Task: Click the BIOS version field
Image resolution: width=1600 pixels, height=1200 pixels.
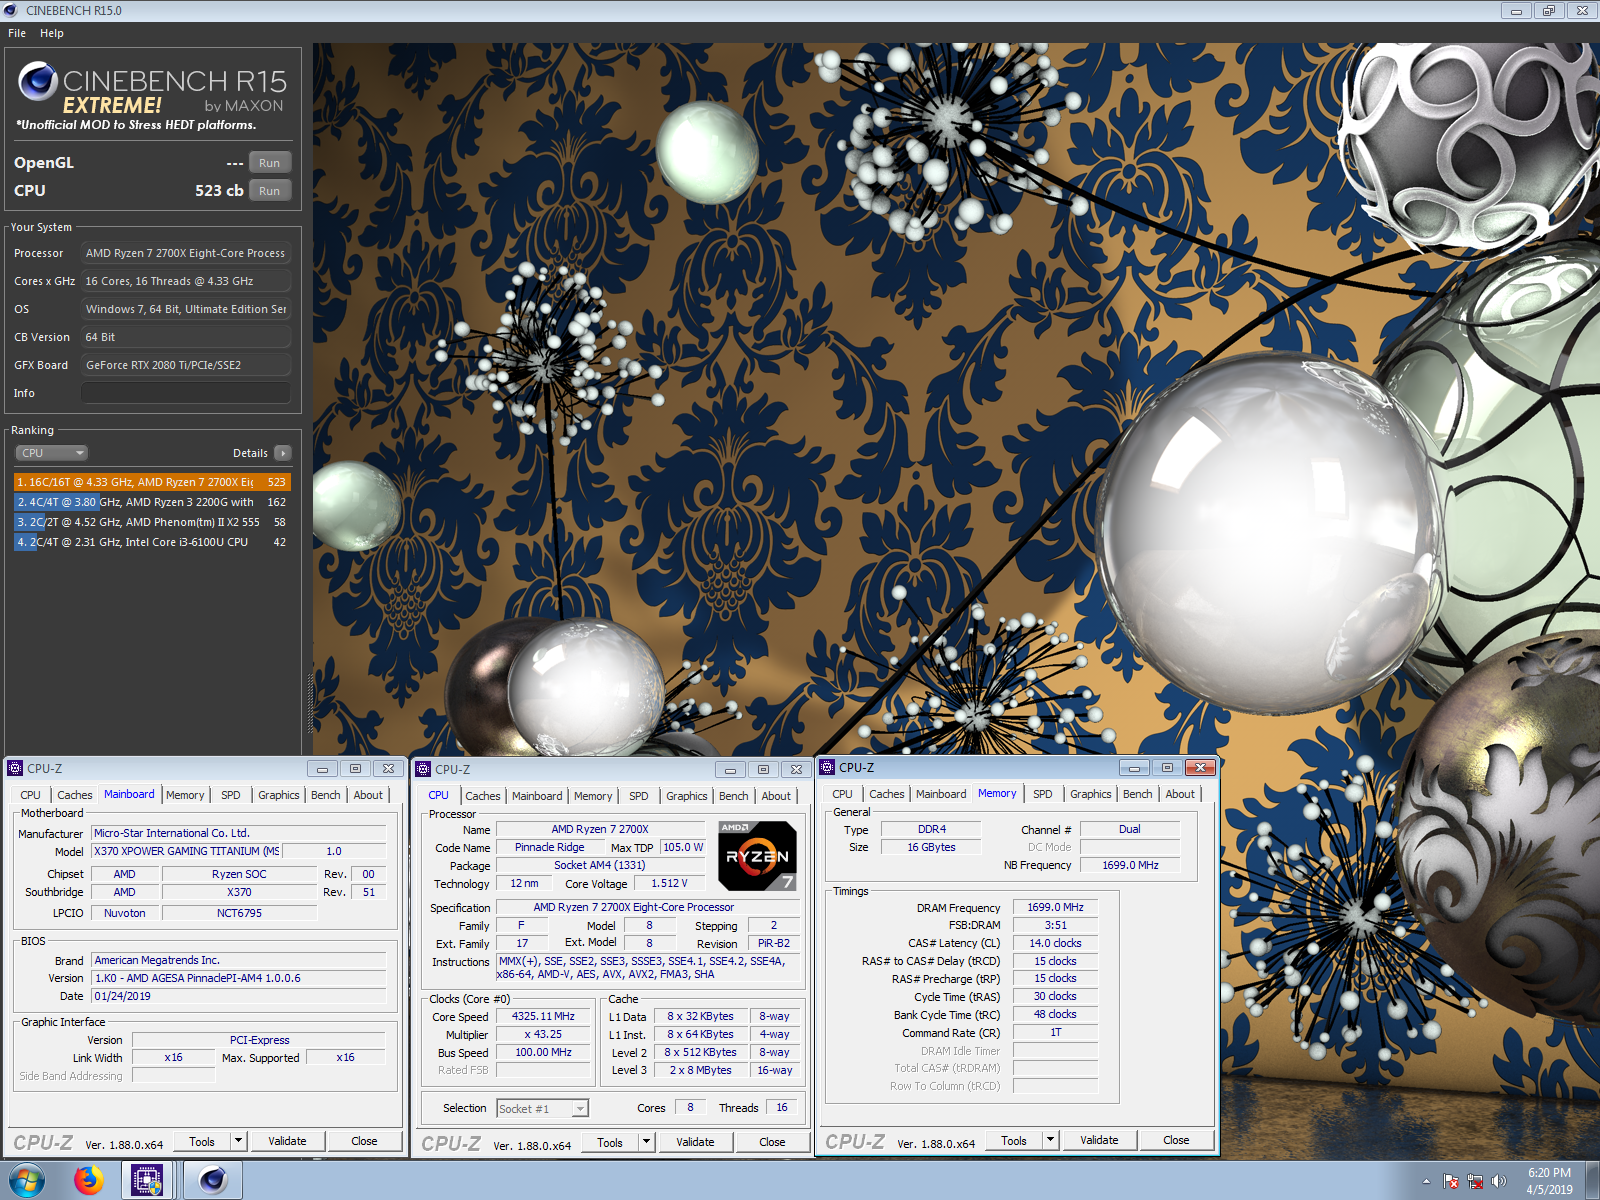Action: click(x=238, y=978)
